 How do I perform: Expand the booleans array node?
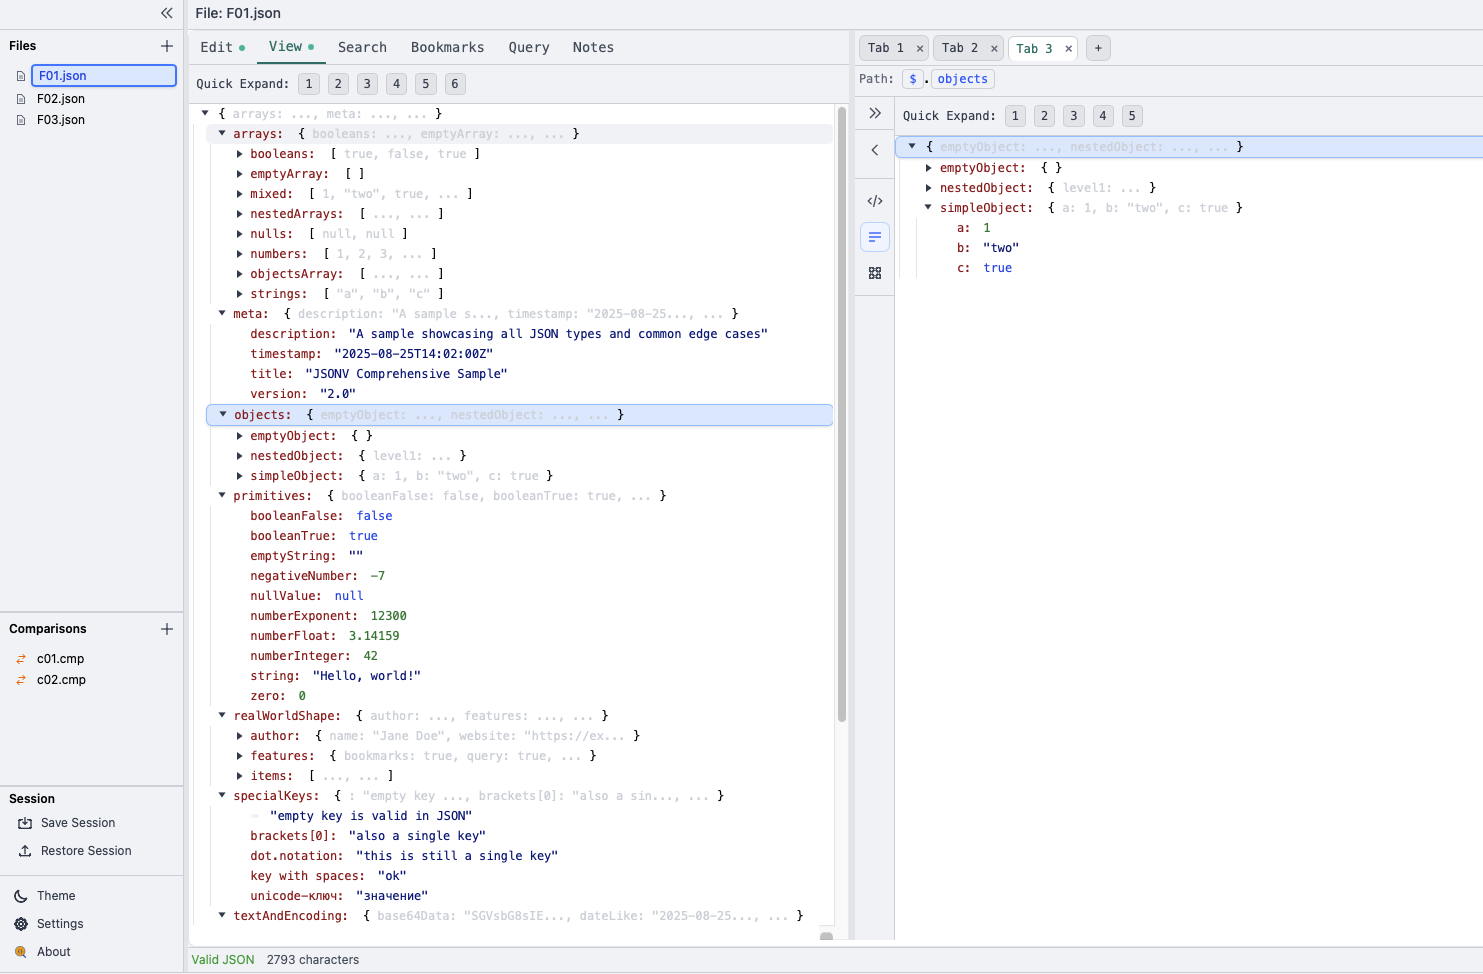tap(238, 153)
